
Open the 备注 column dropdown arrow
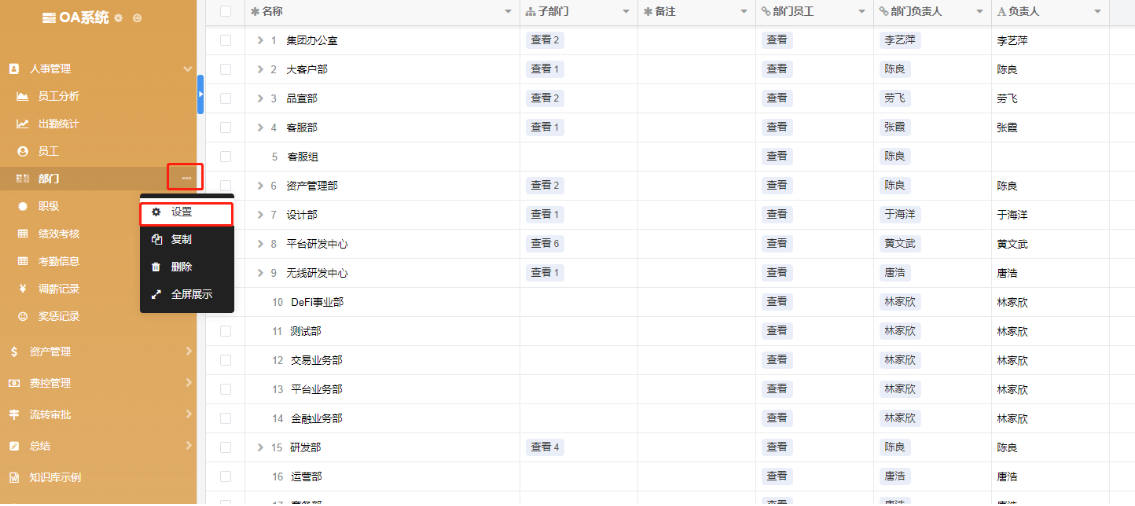point(743,12)
